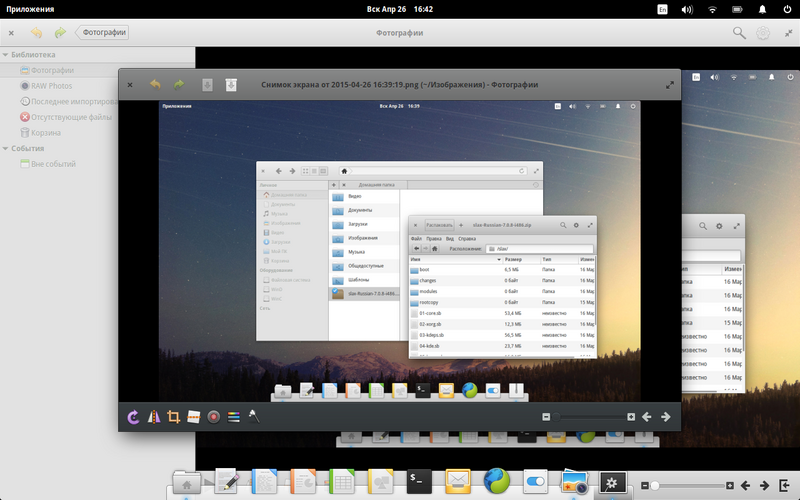Screen dimensions: 800x500
Task: Click zoom in in library bottom toolbar
Action: click(x=730, y=485)
